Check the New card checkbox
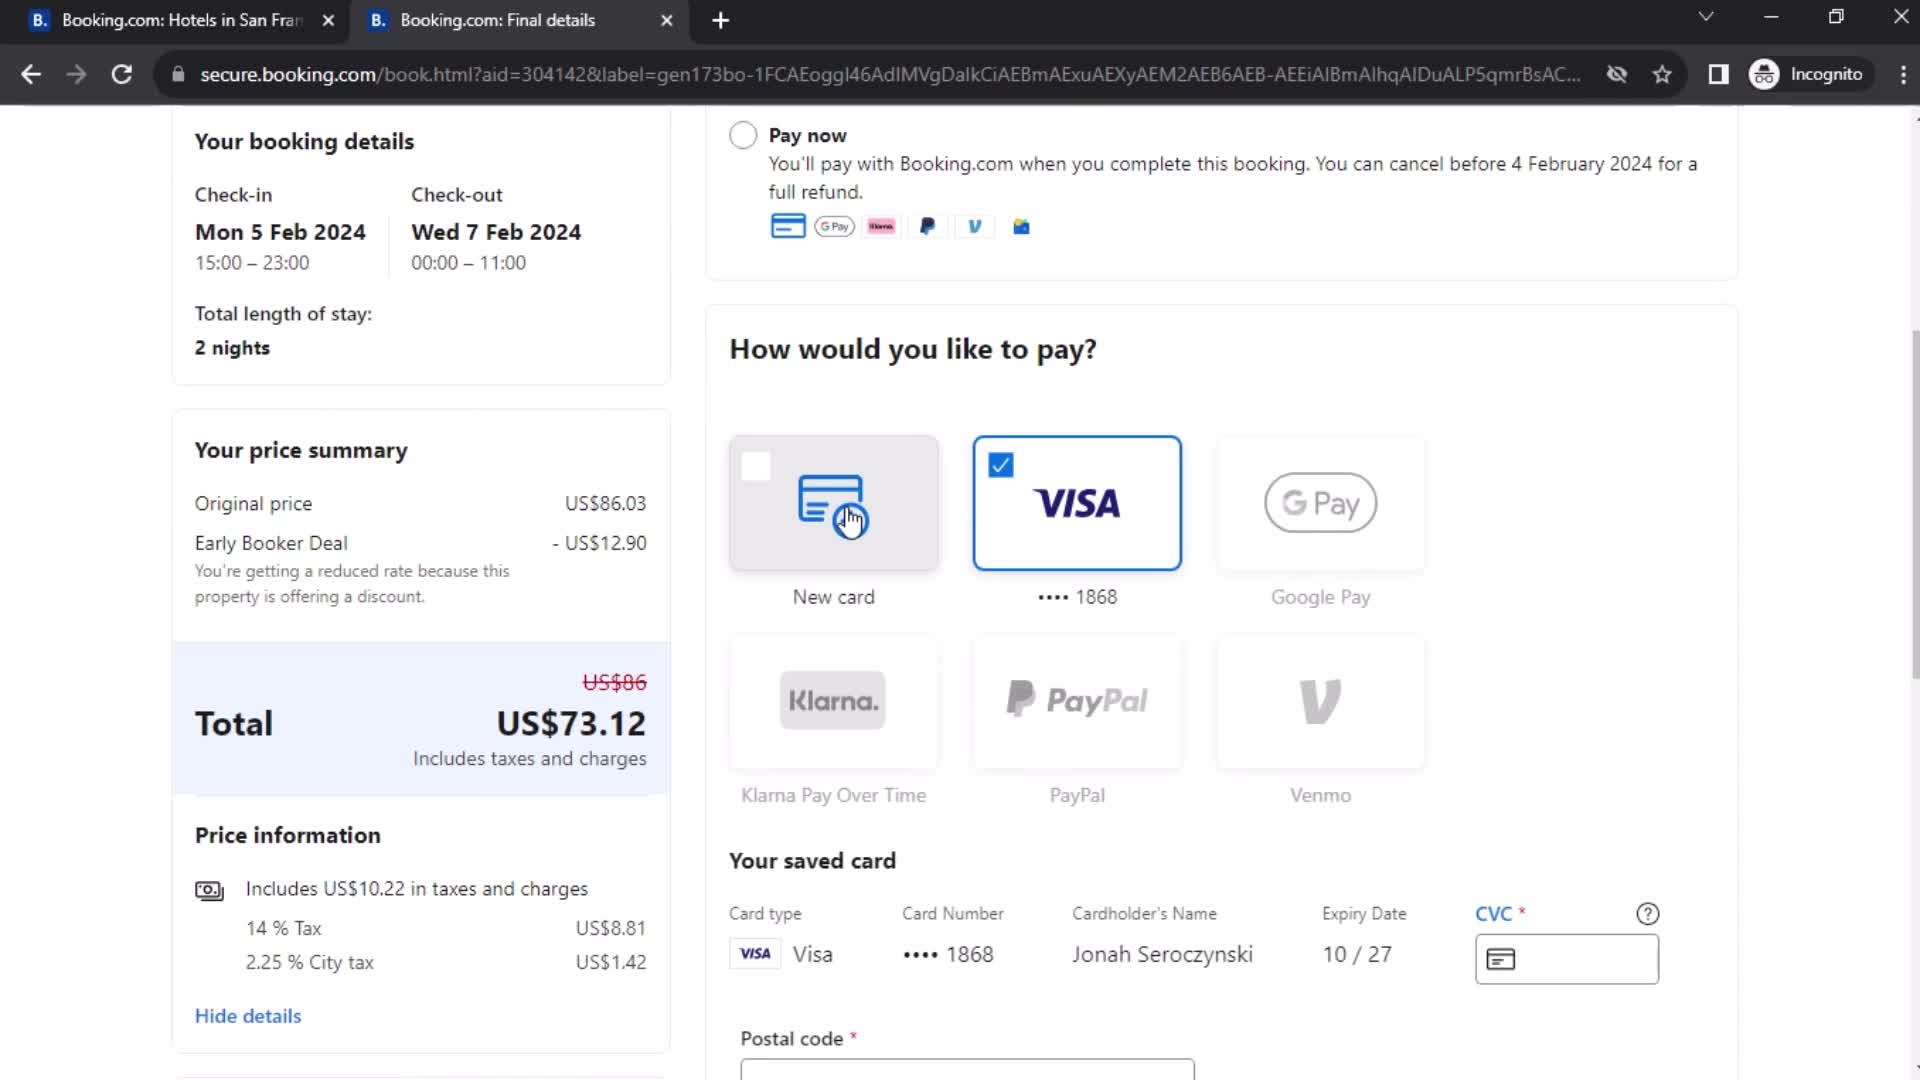The image size is (1920, 1080). click(757, 464)
